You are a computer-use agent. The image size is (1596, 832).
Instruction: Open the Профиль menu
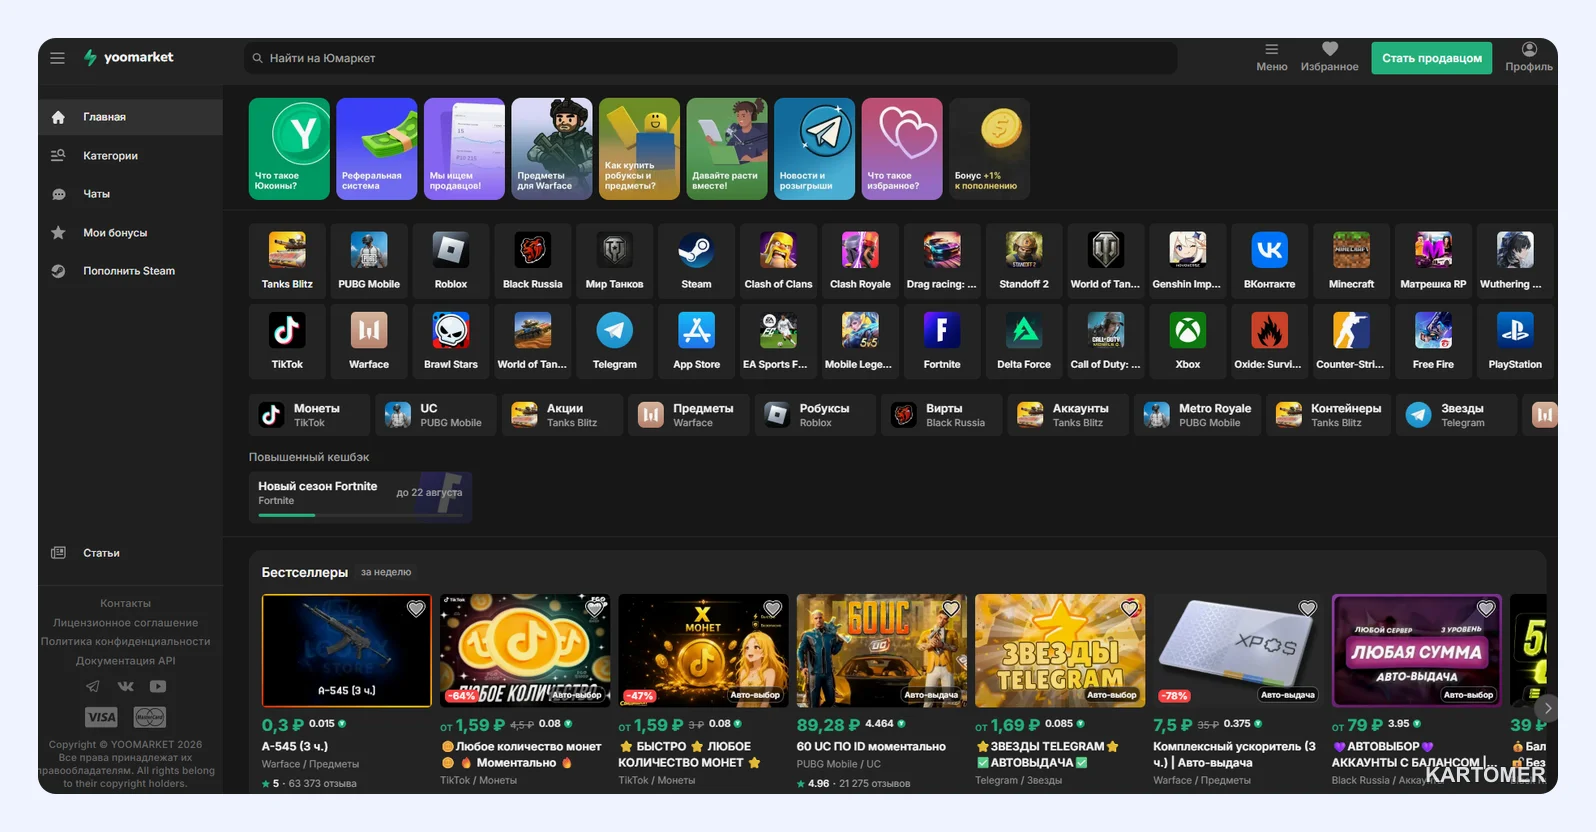tap(1529, 57)
